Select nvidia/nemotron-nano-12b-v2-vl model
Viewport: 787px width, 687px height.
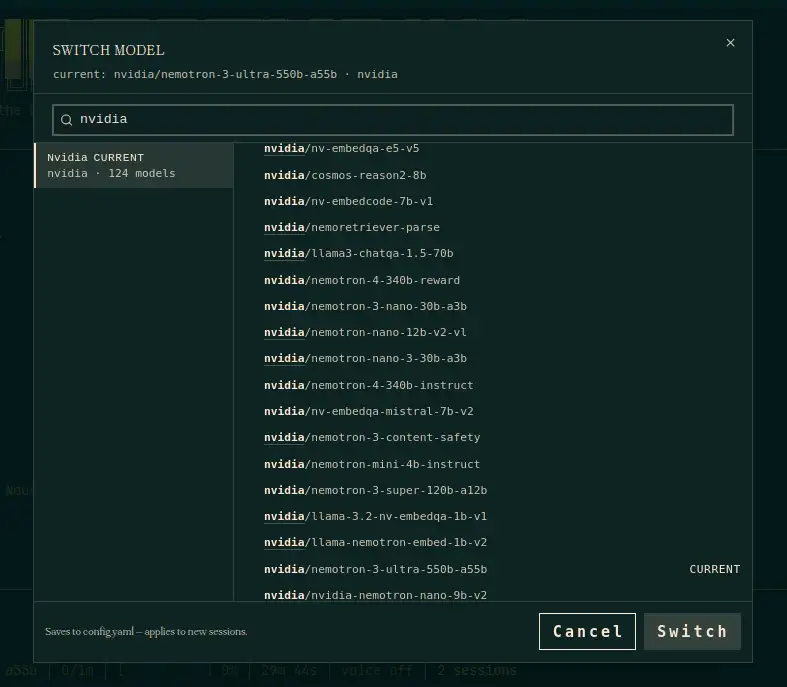coord(494,332)
